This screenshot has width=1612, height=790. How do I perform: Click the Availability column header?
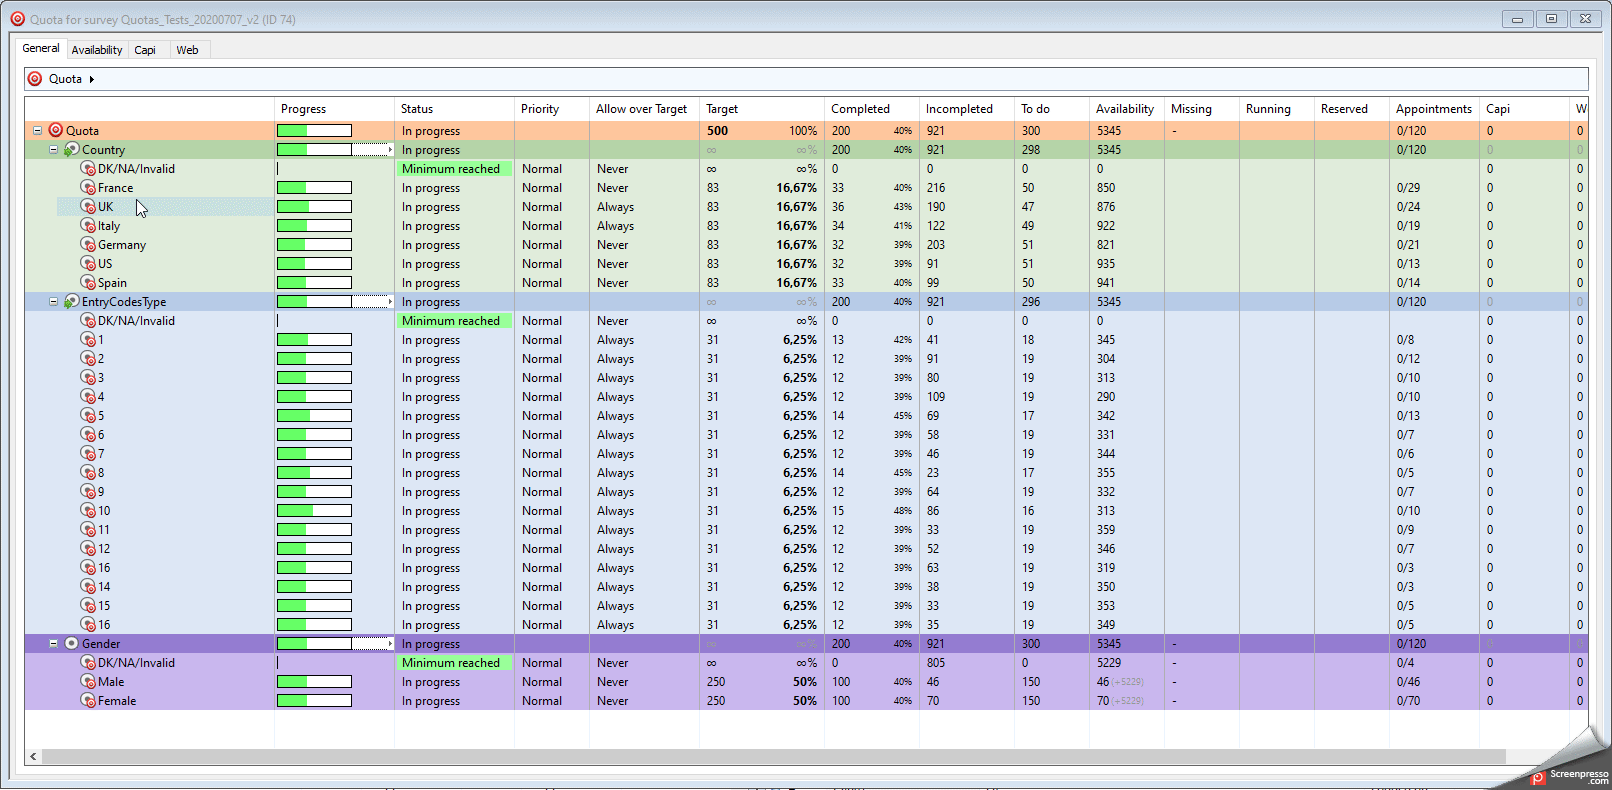tap(1126, 108)
